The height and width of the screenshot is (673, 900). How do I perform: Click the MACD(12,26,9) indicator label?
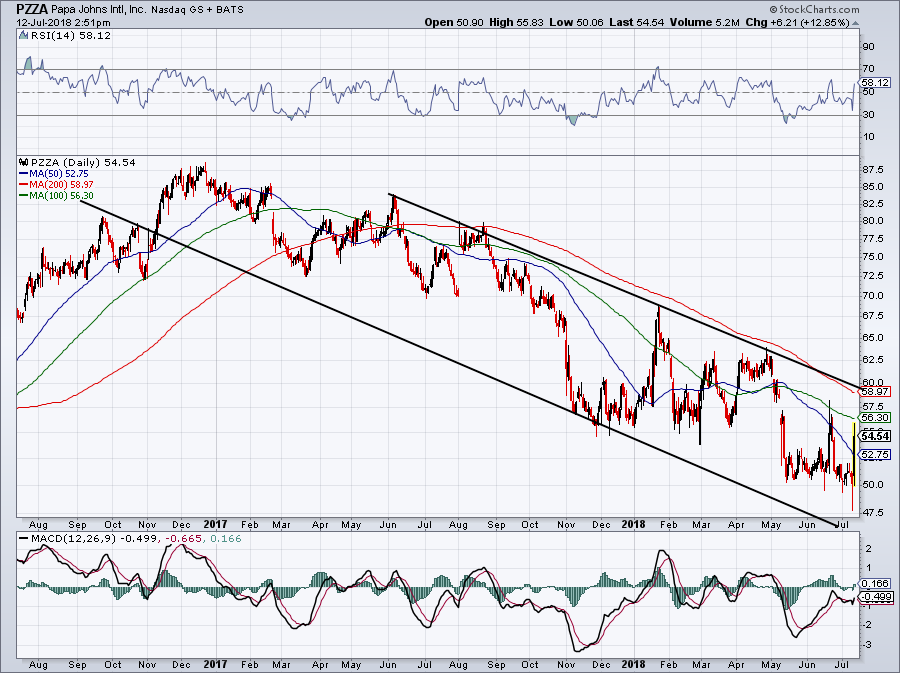(73, 539)
